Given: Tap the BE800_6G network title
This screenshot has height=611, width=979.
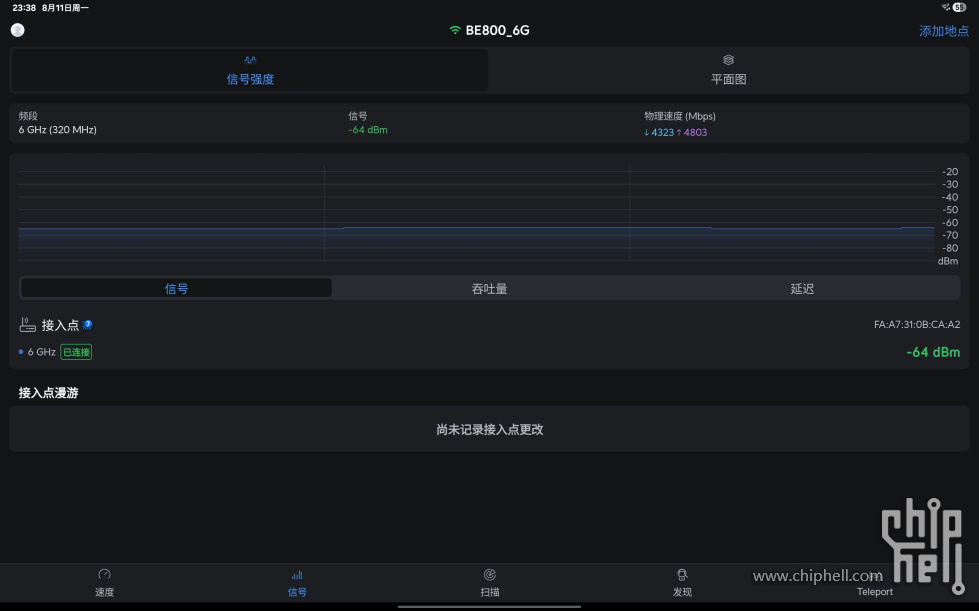Looking at the screenshot, I should click(498, 30).
